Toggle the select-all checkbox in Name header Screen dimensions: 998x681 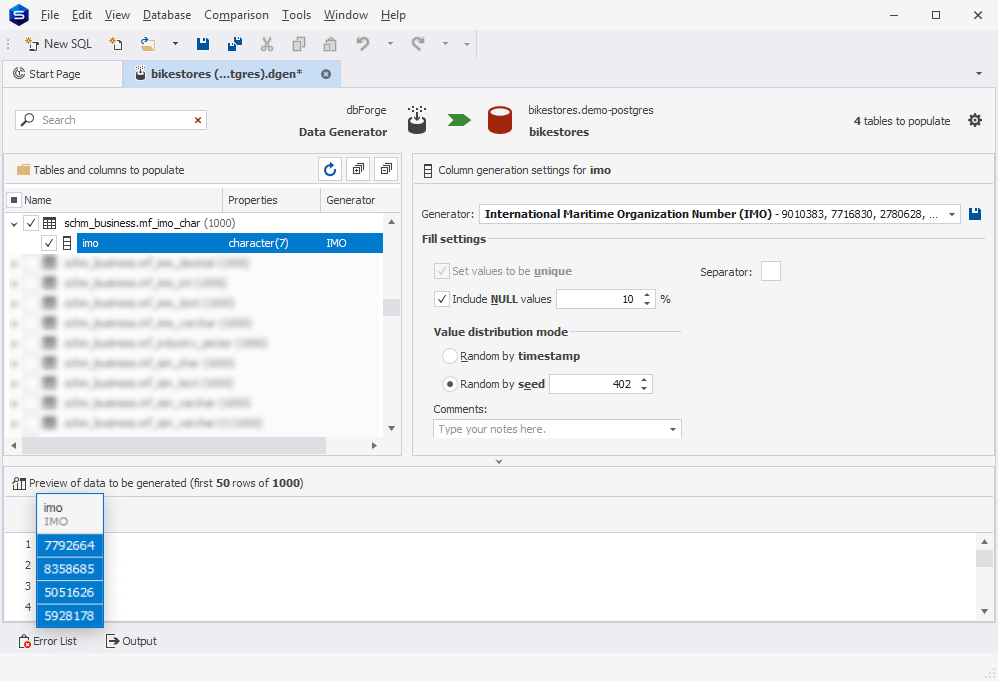click(14, 200)
